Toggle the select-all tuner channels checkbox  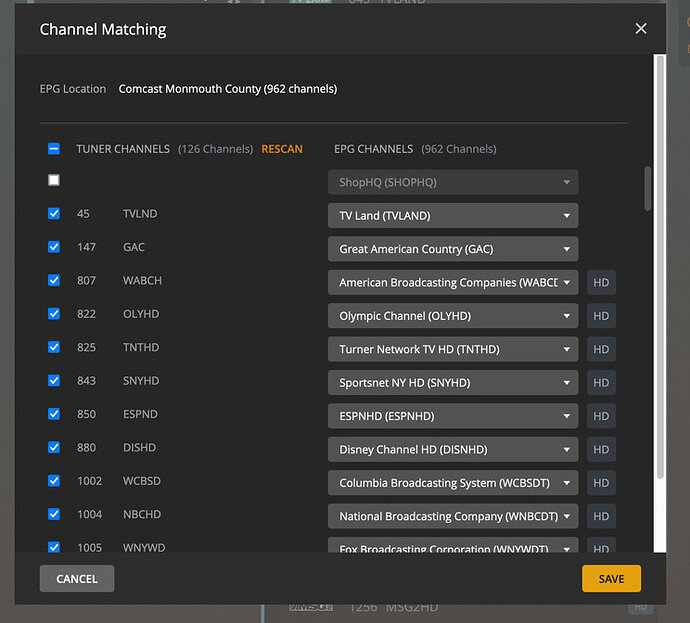tap(54, 149)
